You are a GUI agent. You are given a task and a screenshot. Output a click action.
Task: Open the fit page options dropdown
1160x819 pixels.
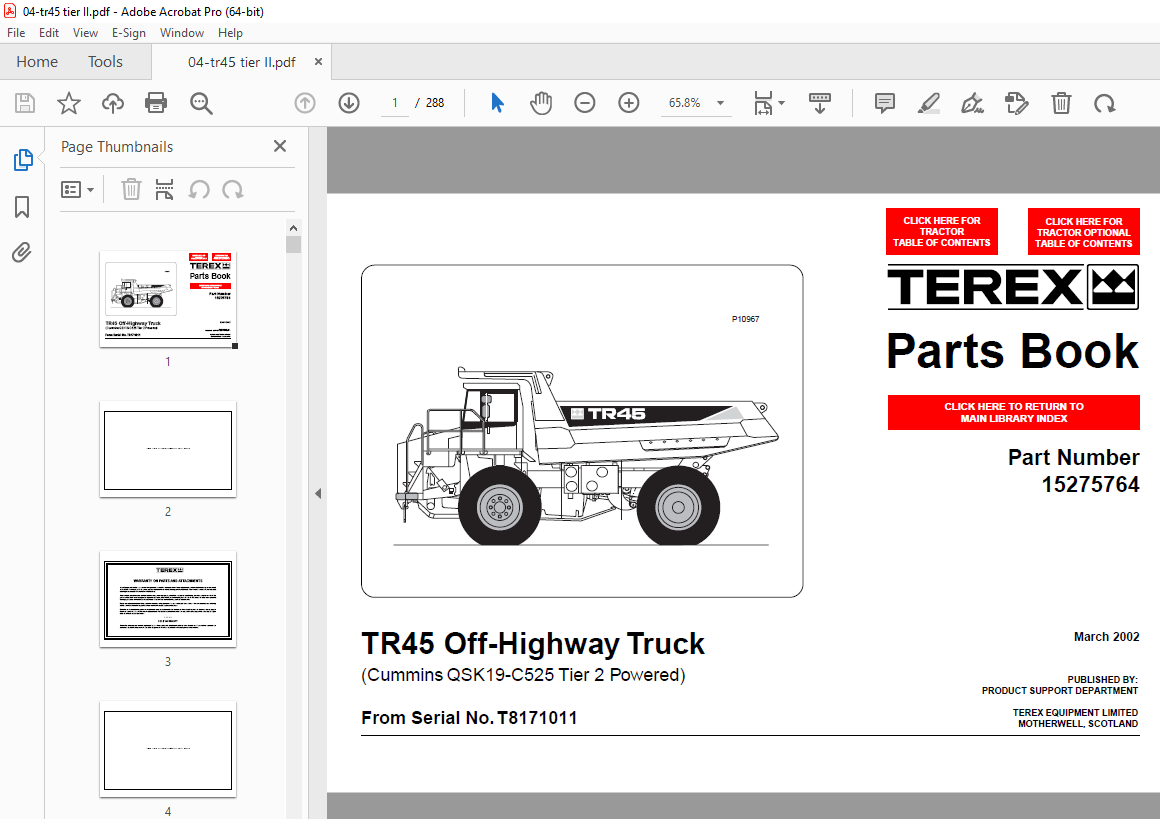[x=769, y=103]
